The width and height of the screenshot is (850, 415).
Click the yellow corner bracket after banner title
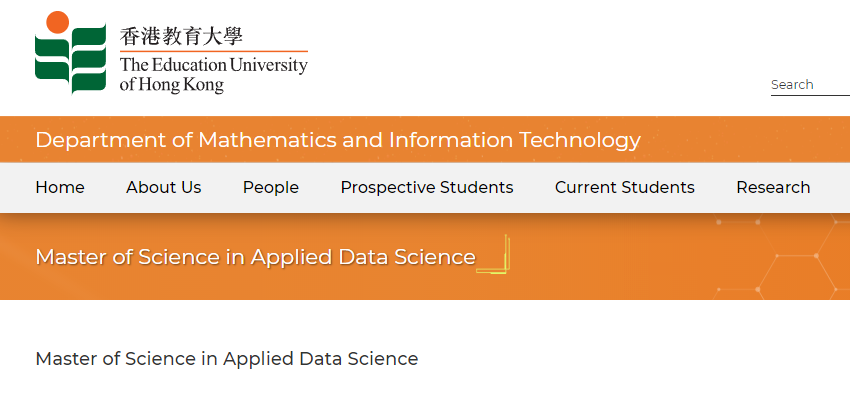click(496, 257)
